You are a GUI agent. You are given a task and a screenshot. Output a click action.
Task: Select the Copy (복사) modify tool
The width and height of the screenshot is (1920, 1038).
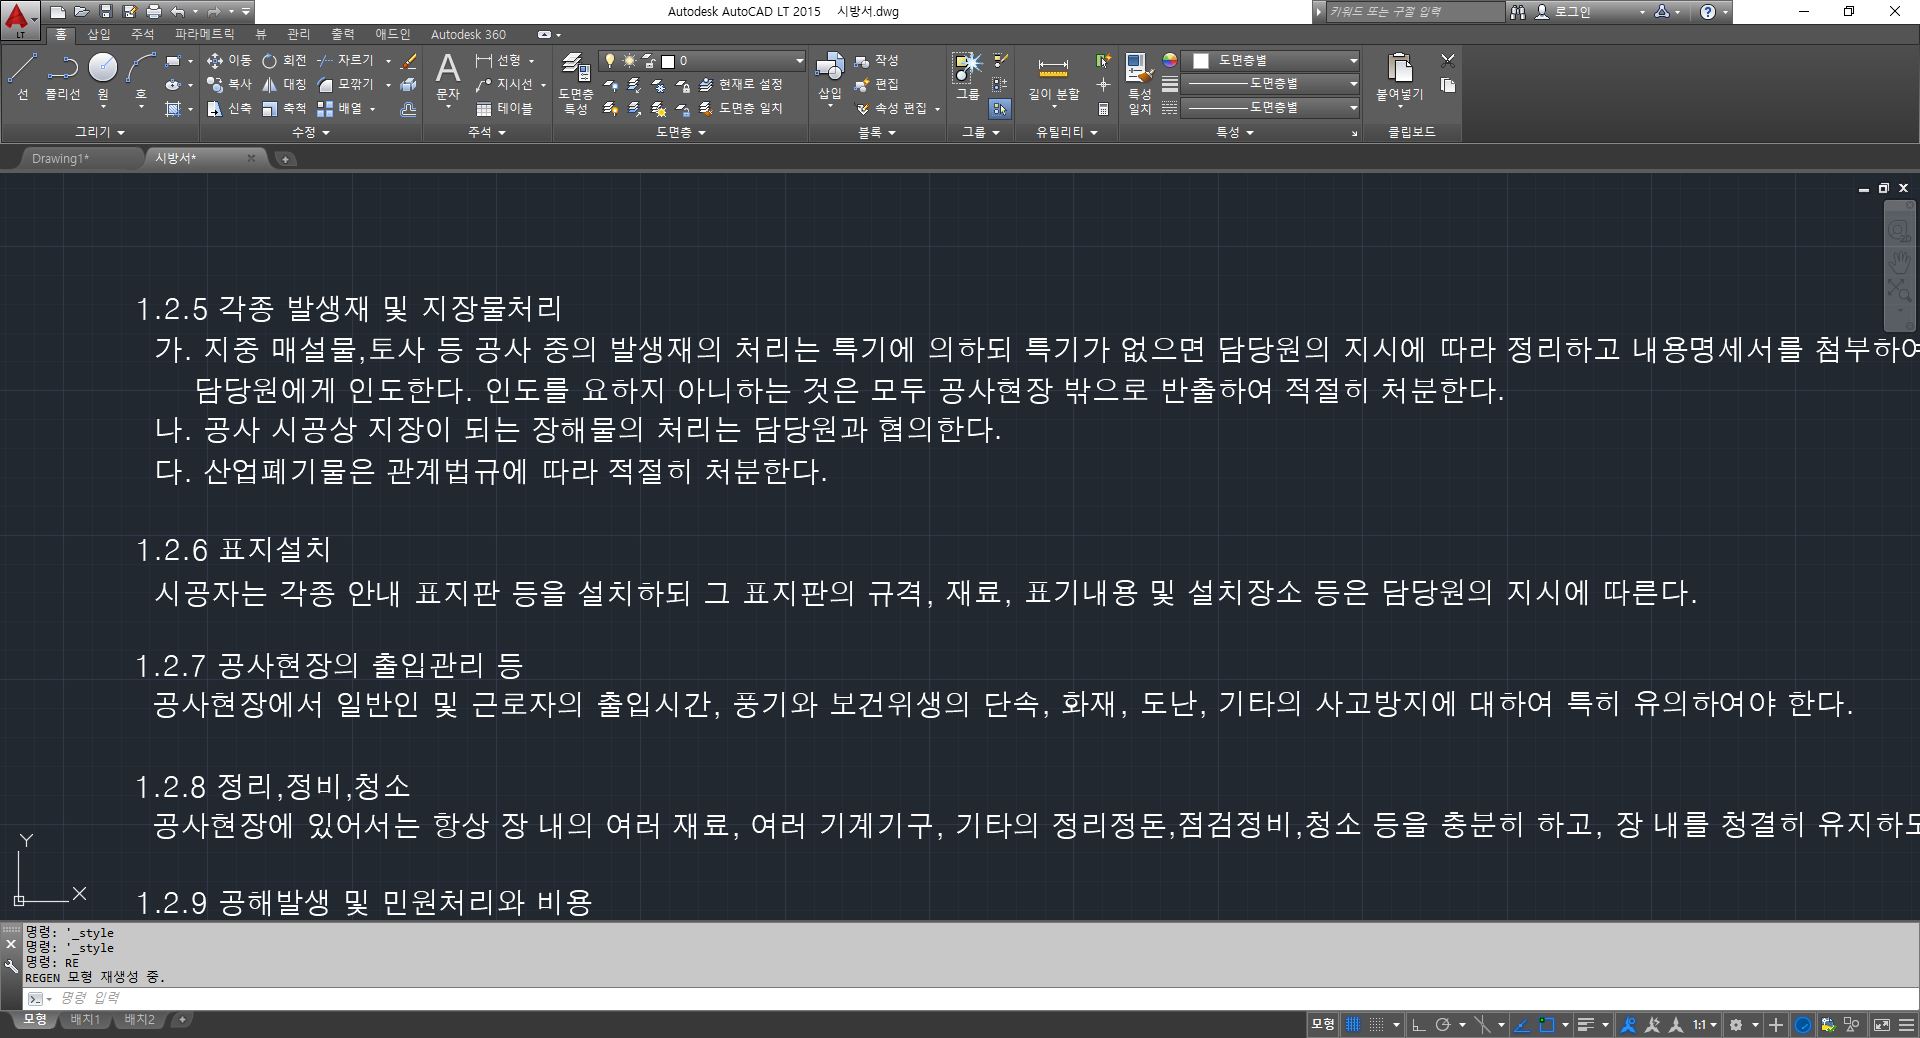229,85
